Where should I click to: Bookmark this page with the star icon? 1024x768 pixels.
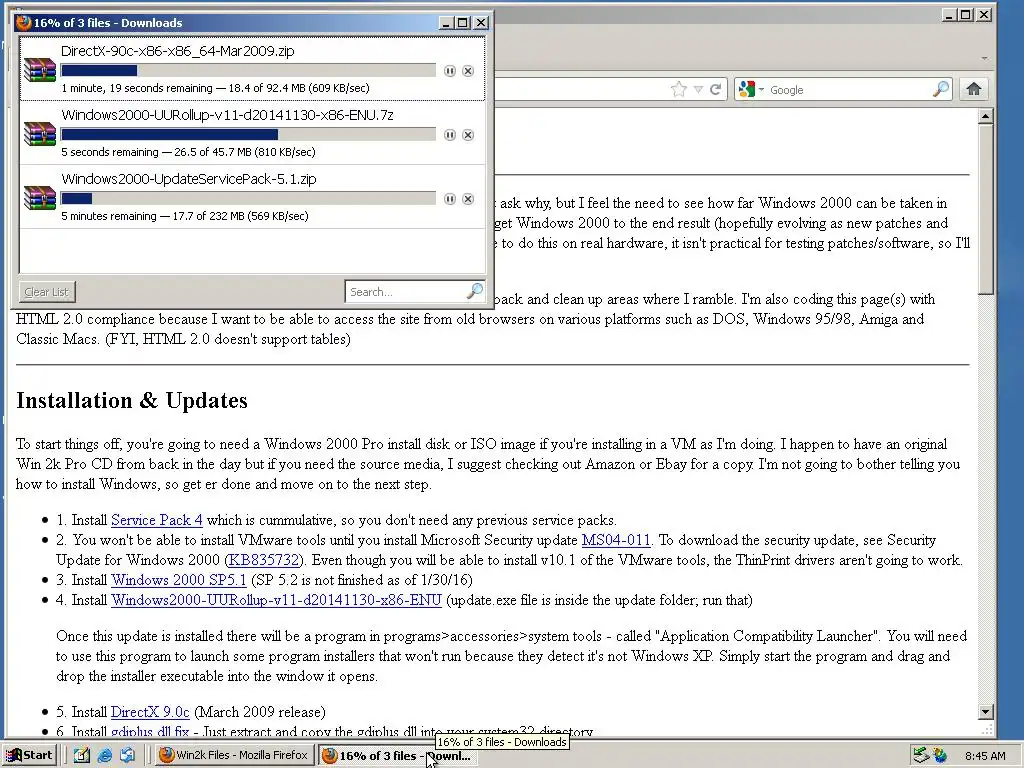click(679, 89)
